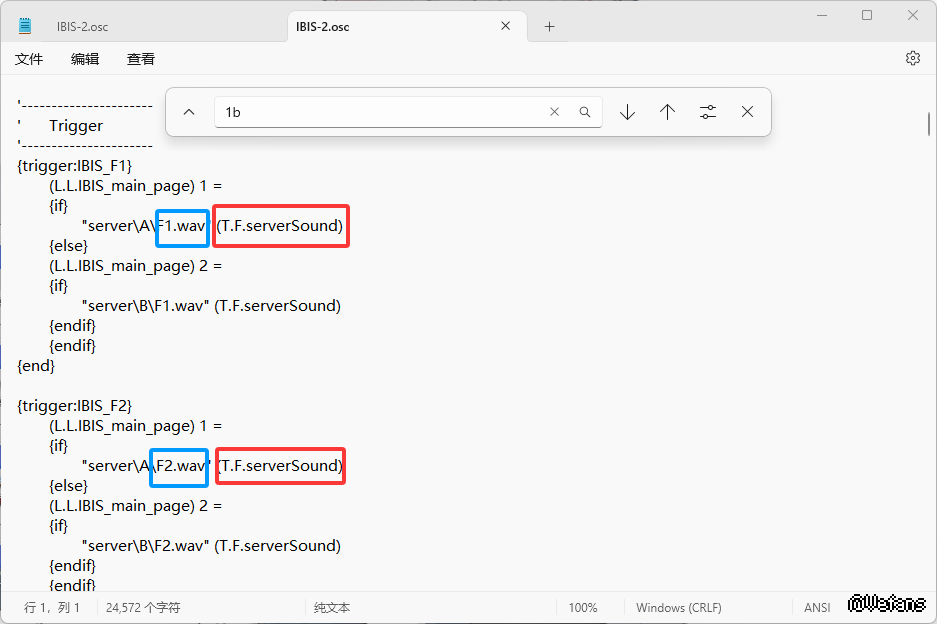
Task: Open ANSI encoding selector
Action: point(817,607)
